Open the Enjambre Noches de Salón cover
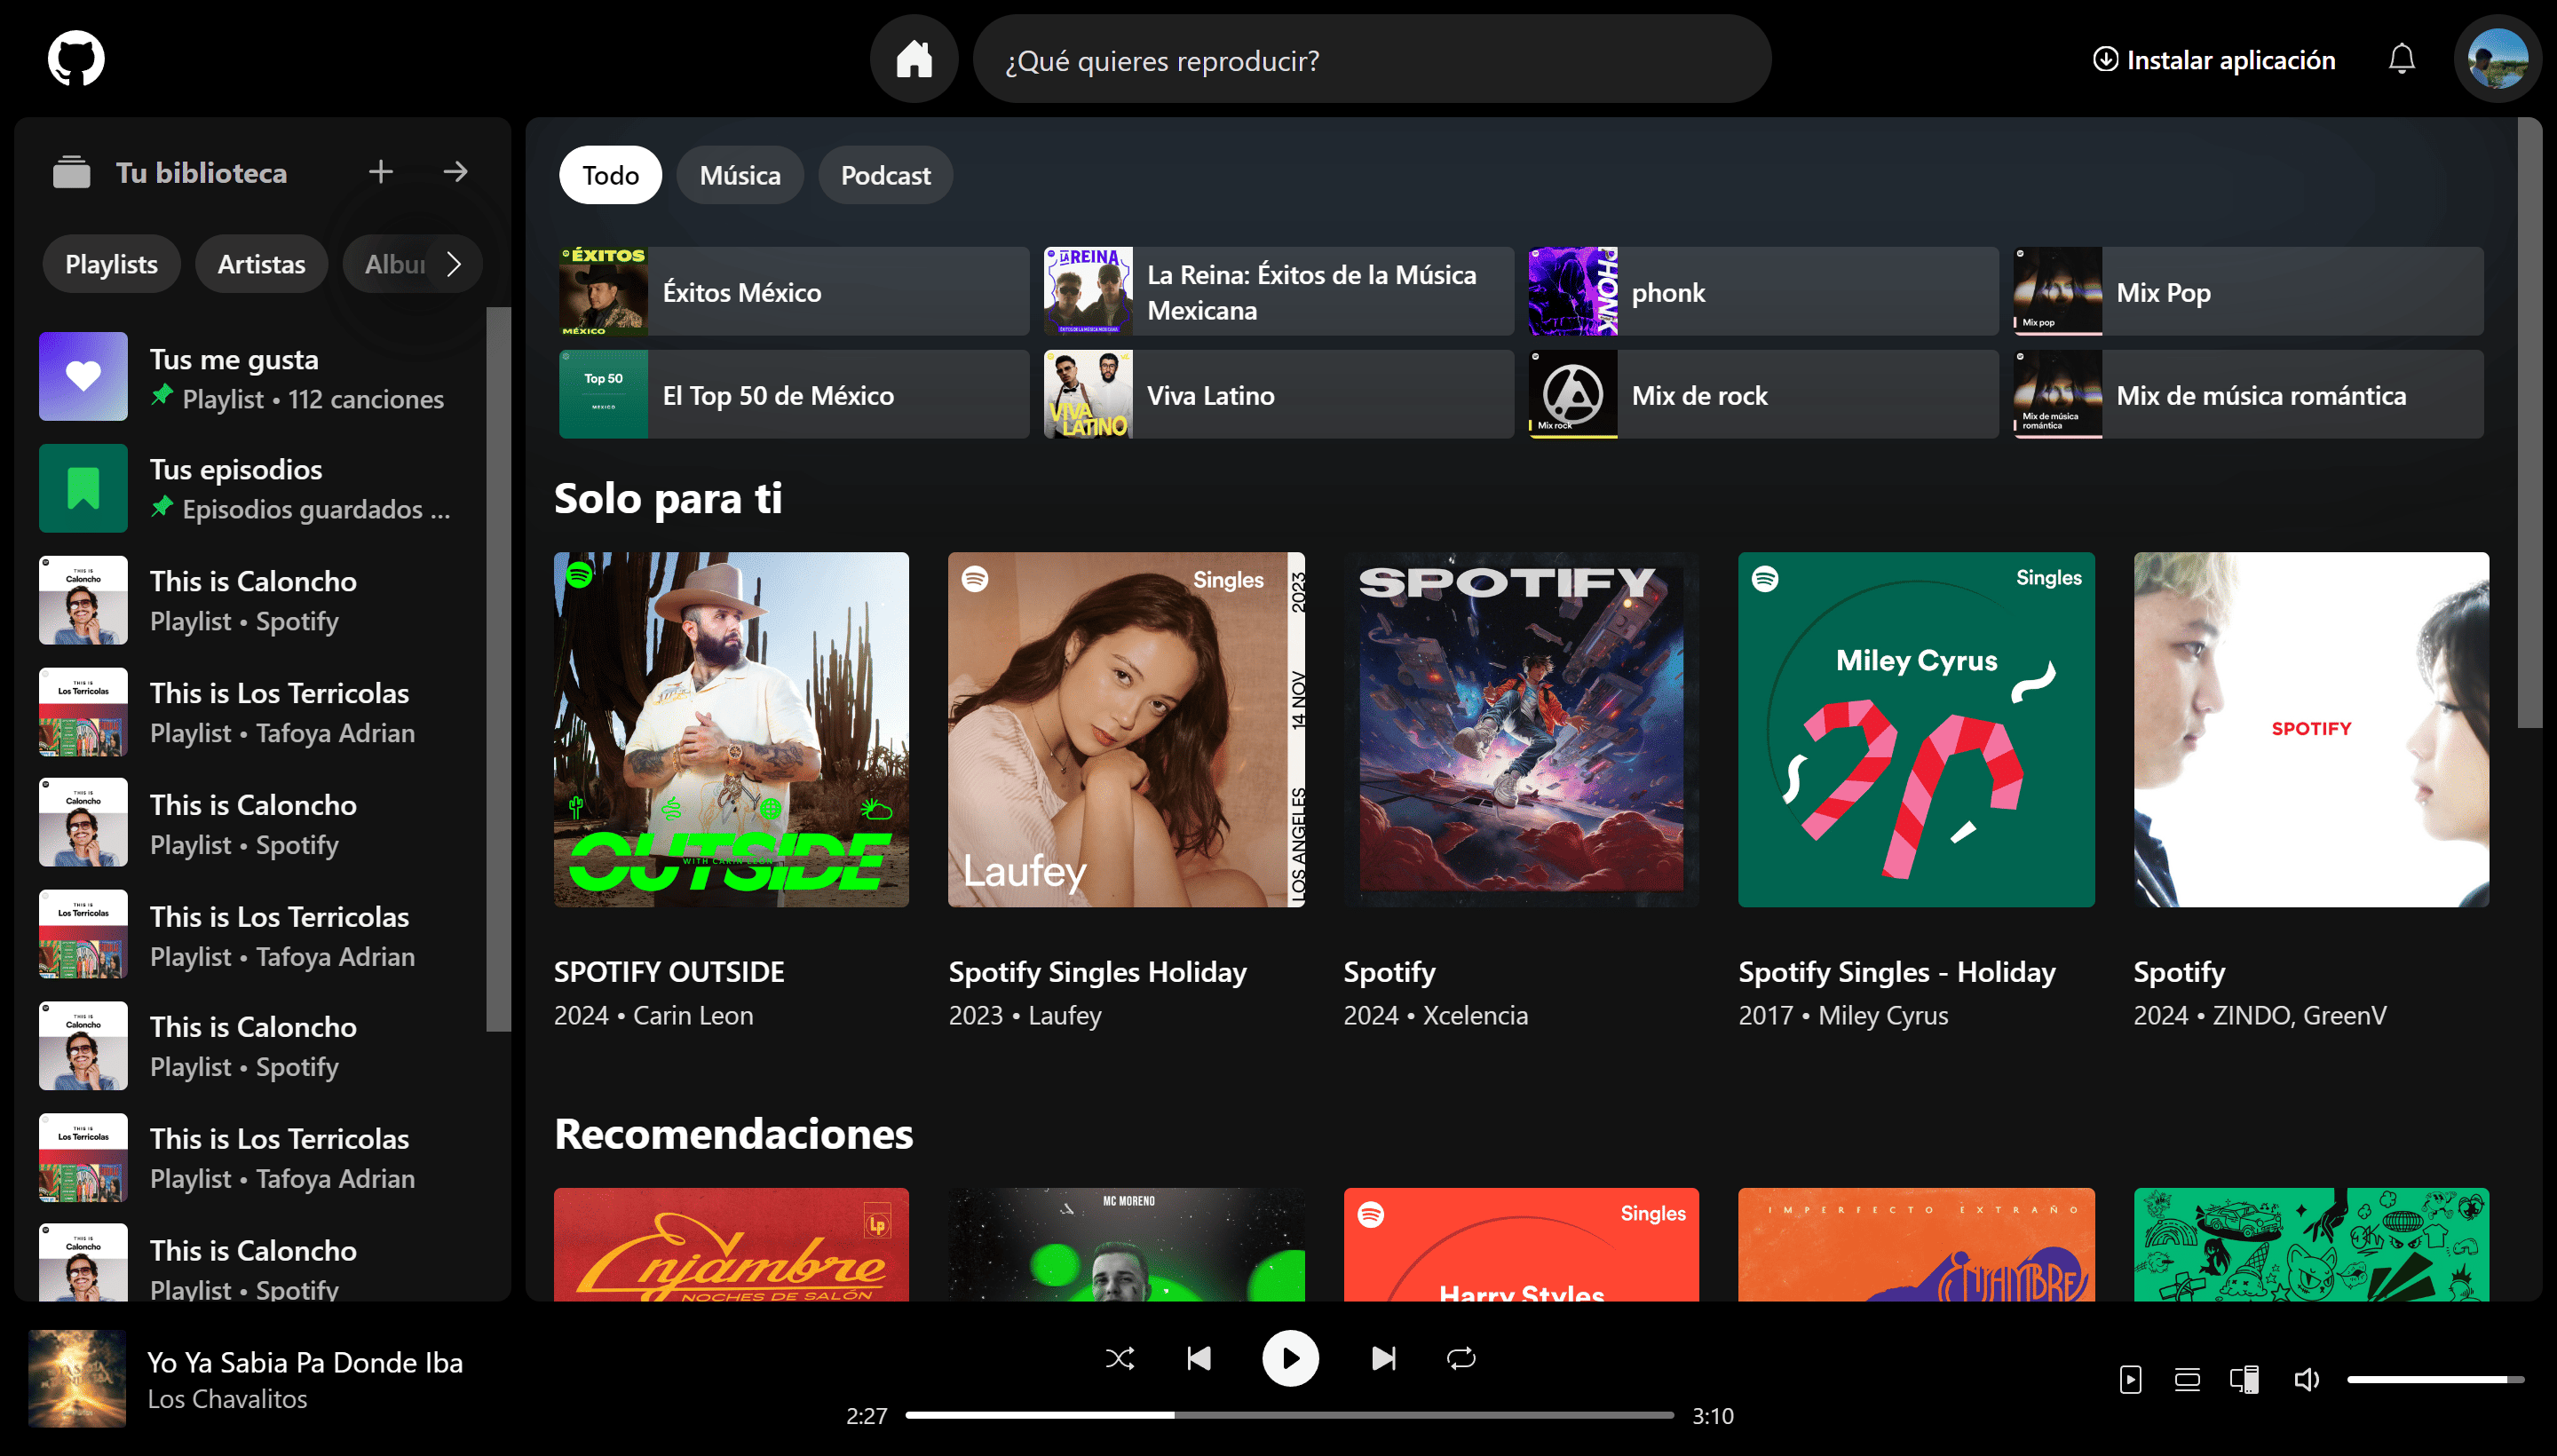2557x1456 pixels. pyautogui.click(x=731, y=1244)
